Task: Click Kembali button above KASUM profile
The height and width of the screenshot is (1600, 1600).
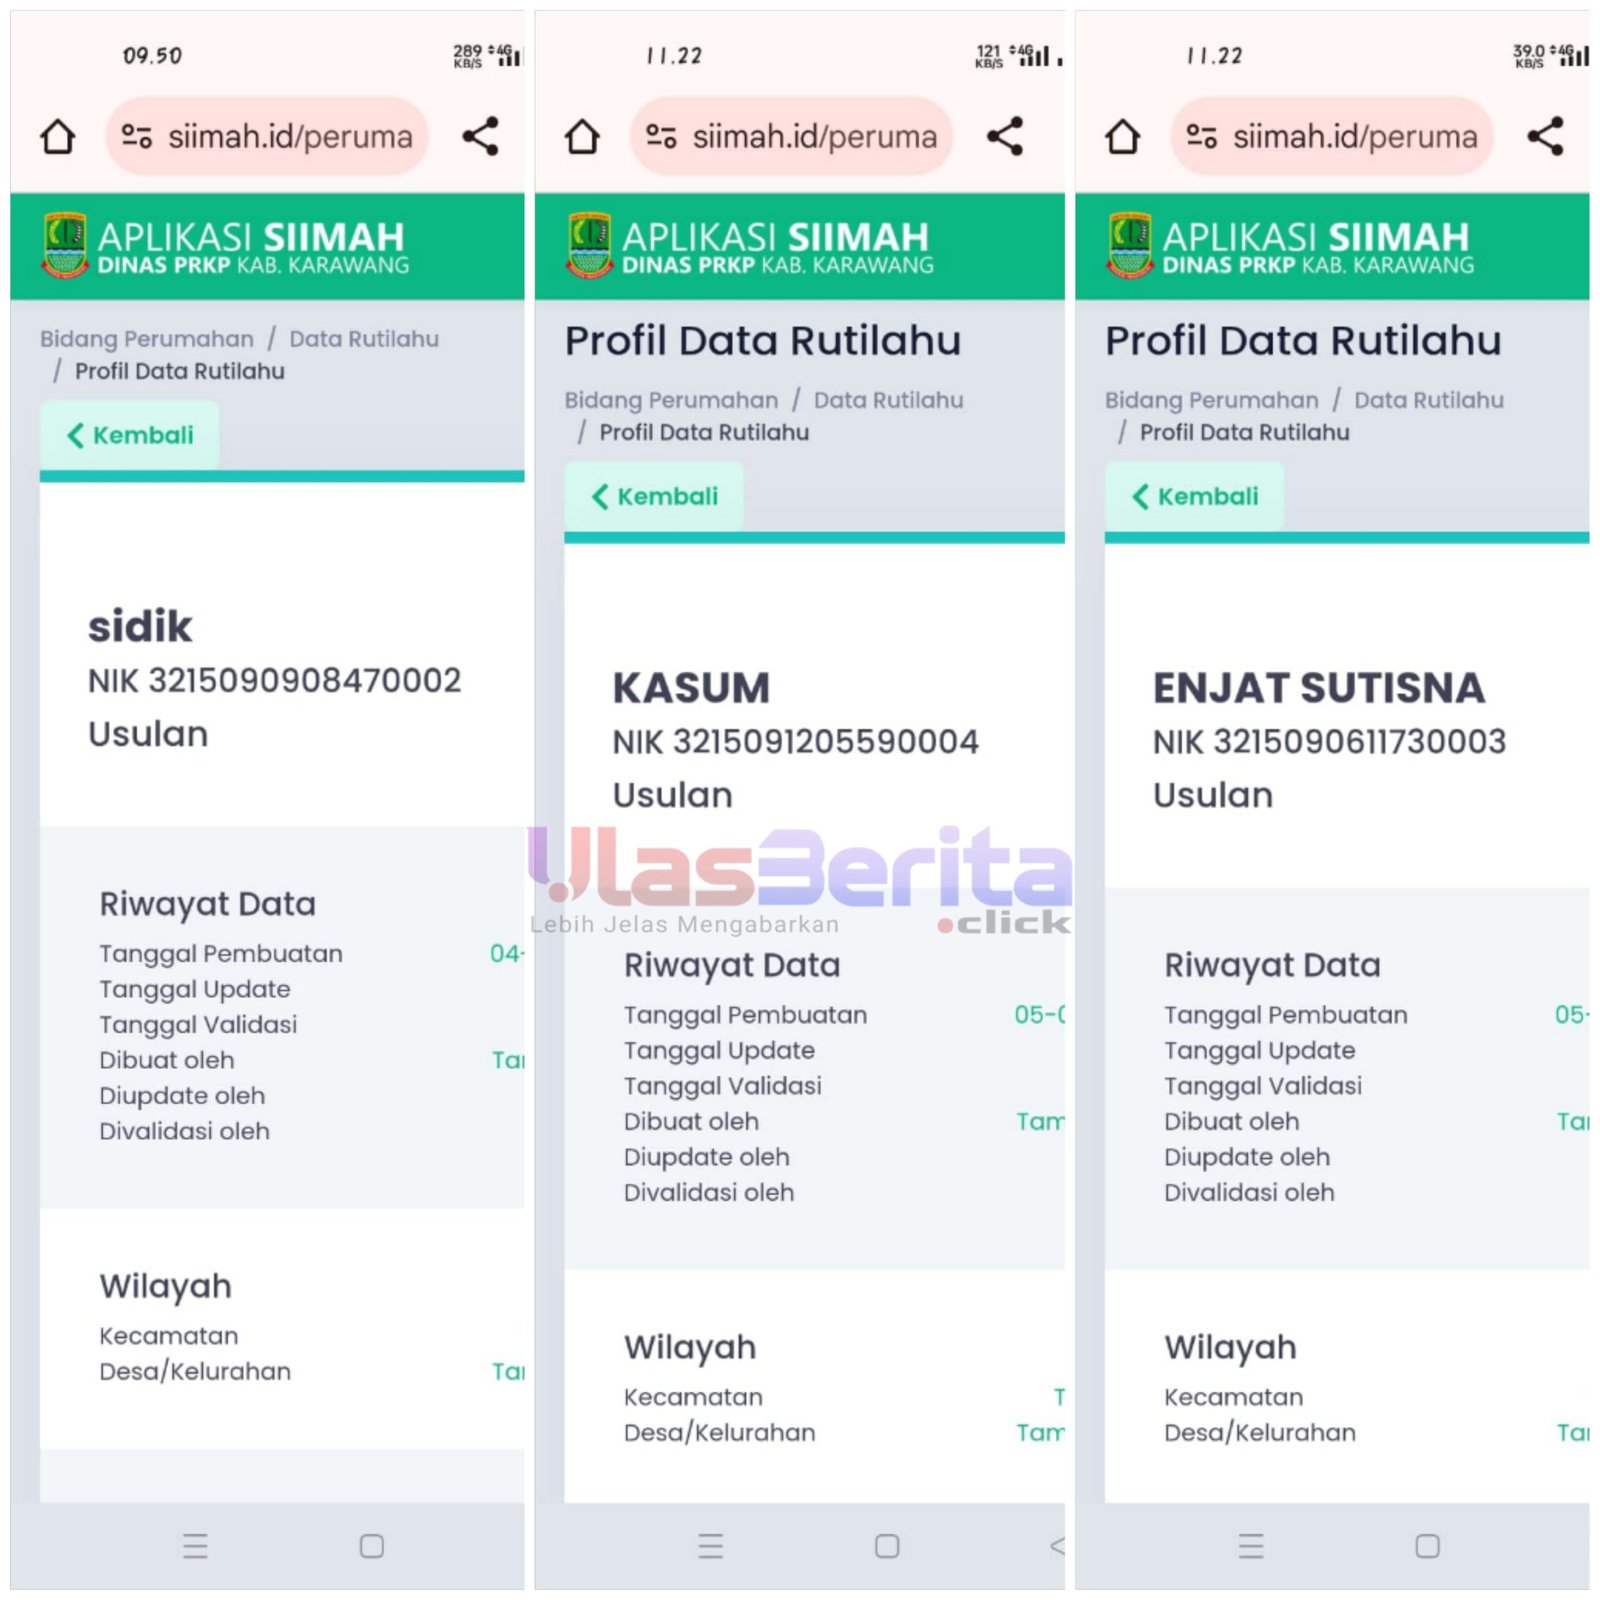Action: 654,496
